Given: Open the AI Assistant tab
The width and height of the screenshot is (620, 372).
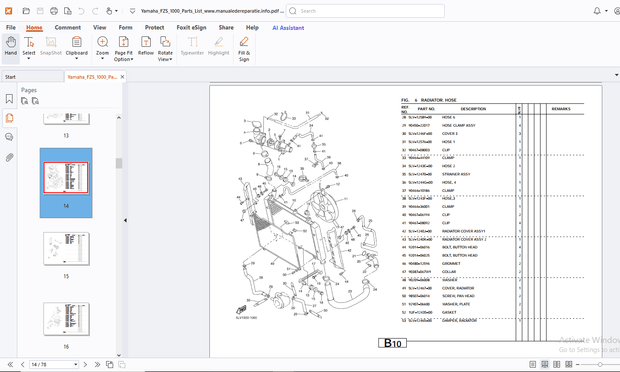Looking at the screenshot, I should click(288, 28).
